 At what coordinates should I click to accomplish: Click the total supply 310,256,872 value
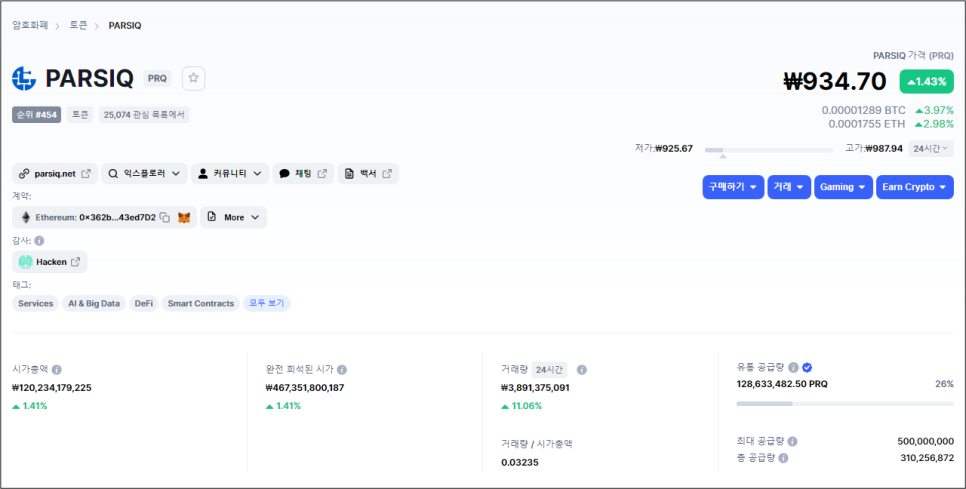pyautogui.click(x=927, y=458)
